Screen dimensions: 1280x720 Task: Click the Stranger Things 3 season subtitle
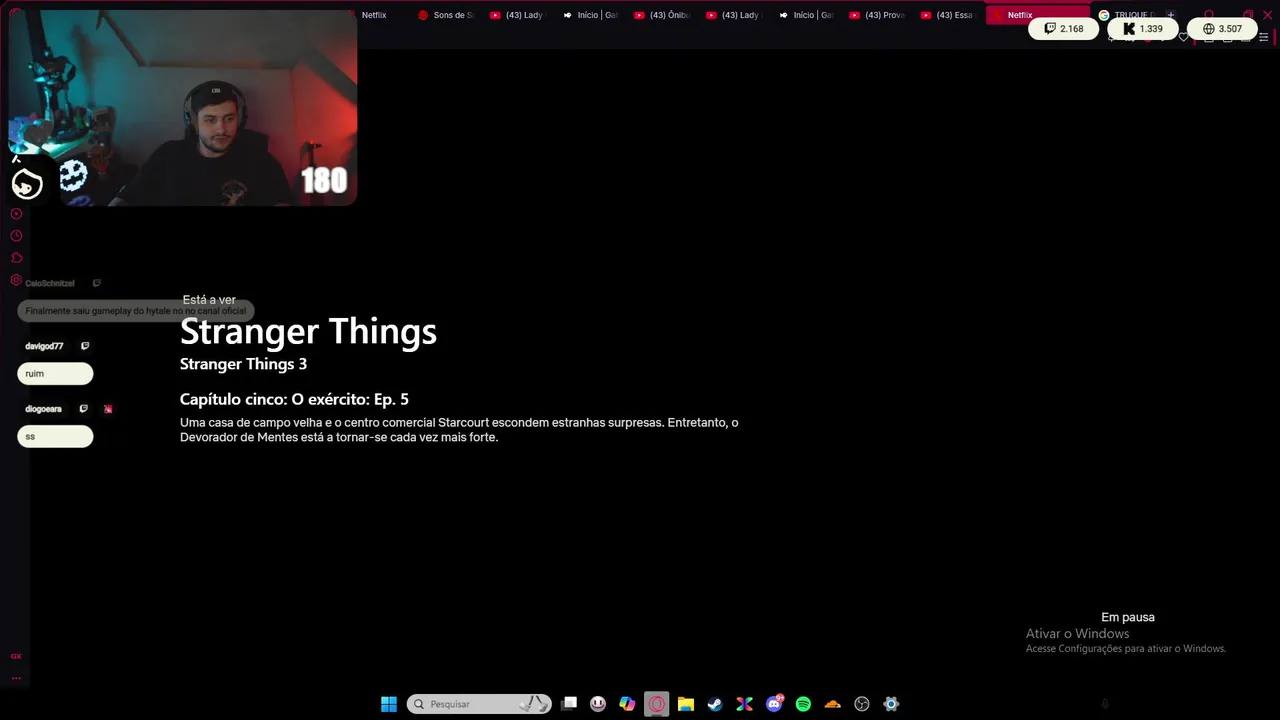[243, 364]
